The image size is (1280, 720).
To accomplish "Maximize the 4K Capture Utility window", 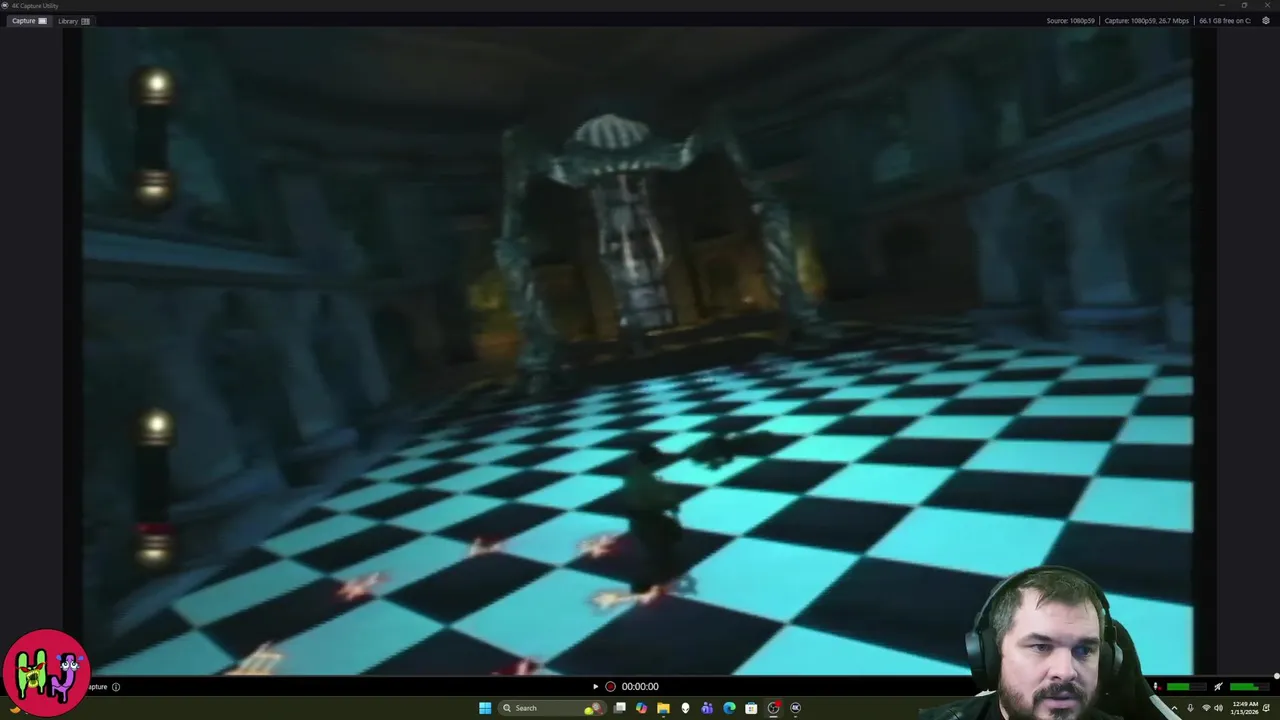I will (1244, 5).
